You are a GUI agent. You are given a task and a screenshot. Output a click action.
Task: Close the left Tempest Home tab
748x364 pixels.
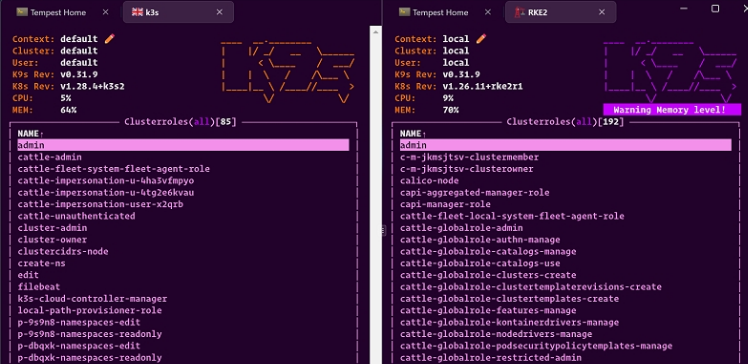pos(105,12)
